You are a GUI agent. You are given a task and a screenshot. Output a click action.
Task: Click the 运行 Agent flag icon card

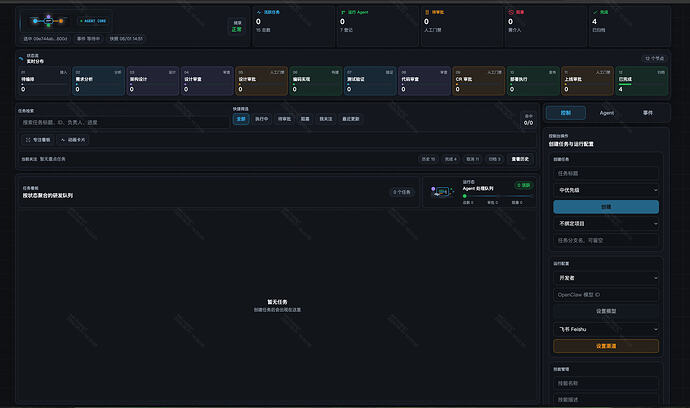378,26
